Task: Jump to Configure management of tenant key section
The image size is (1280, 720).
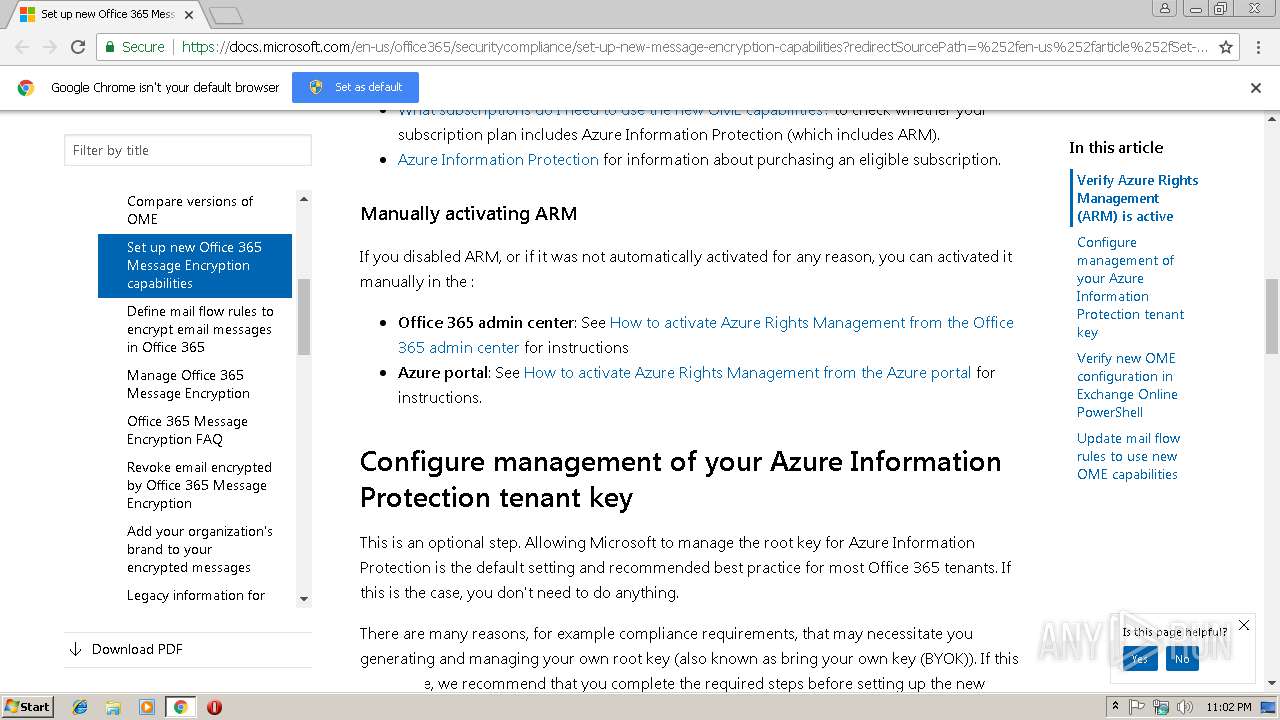Action: [x=1130, y=287]
